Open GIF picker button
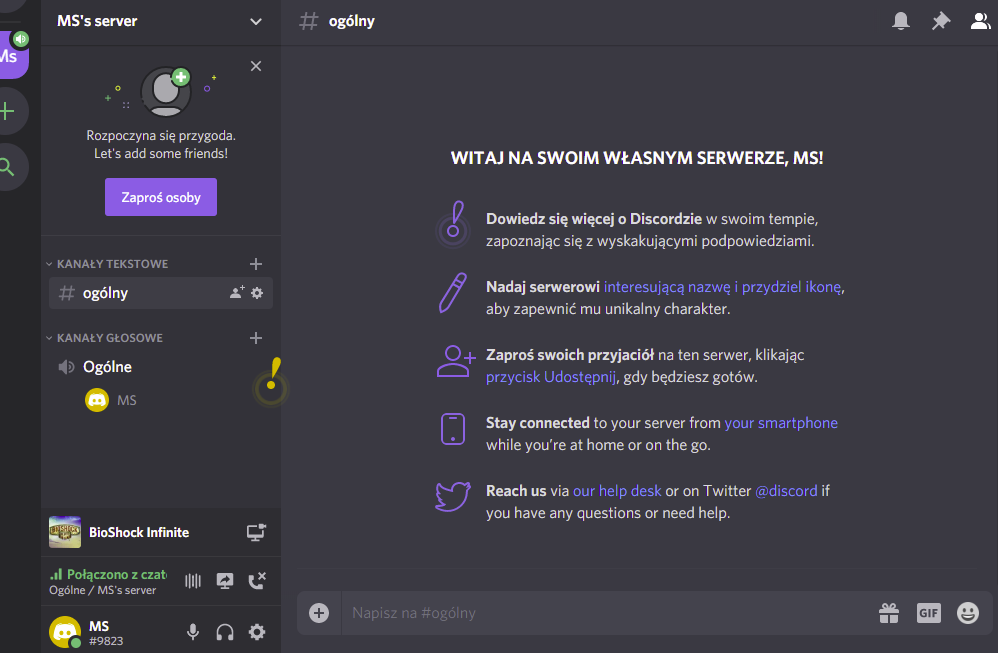Image resolution: width=998 pixels, height=653 pixels. click(929, 613)
